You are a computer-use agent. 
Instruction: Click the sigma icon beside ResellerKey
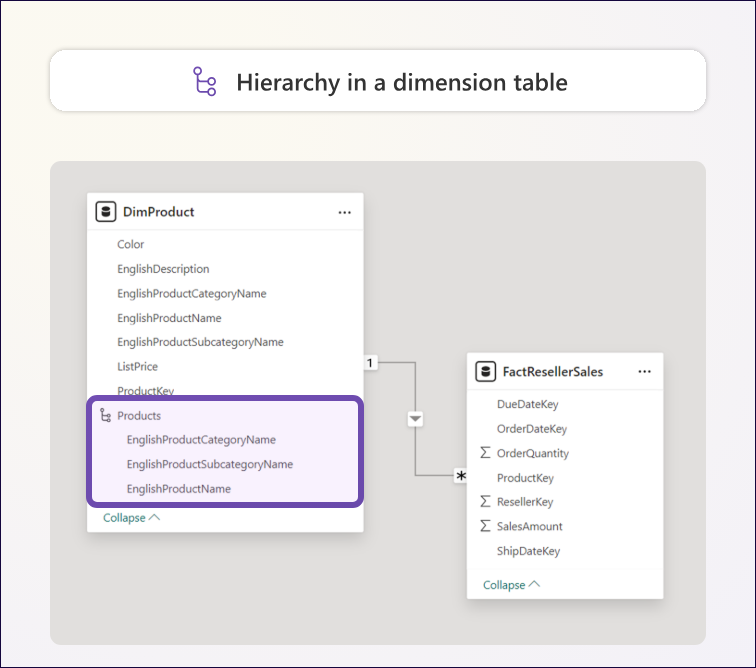pyautogui.click(x=486, y=502)
